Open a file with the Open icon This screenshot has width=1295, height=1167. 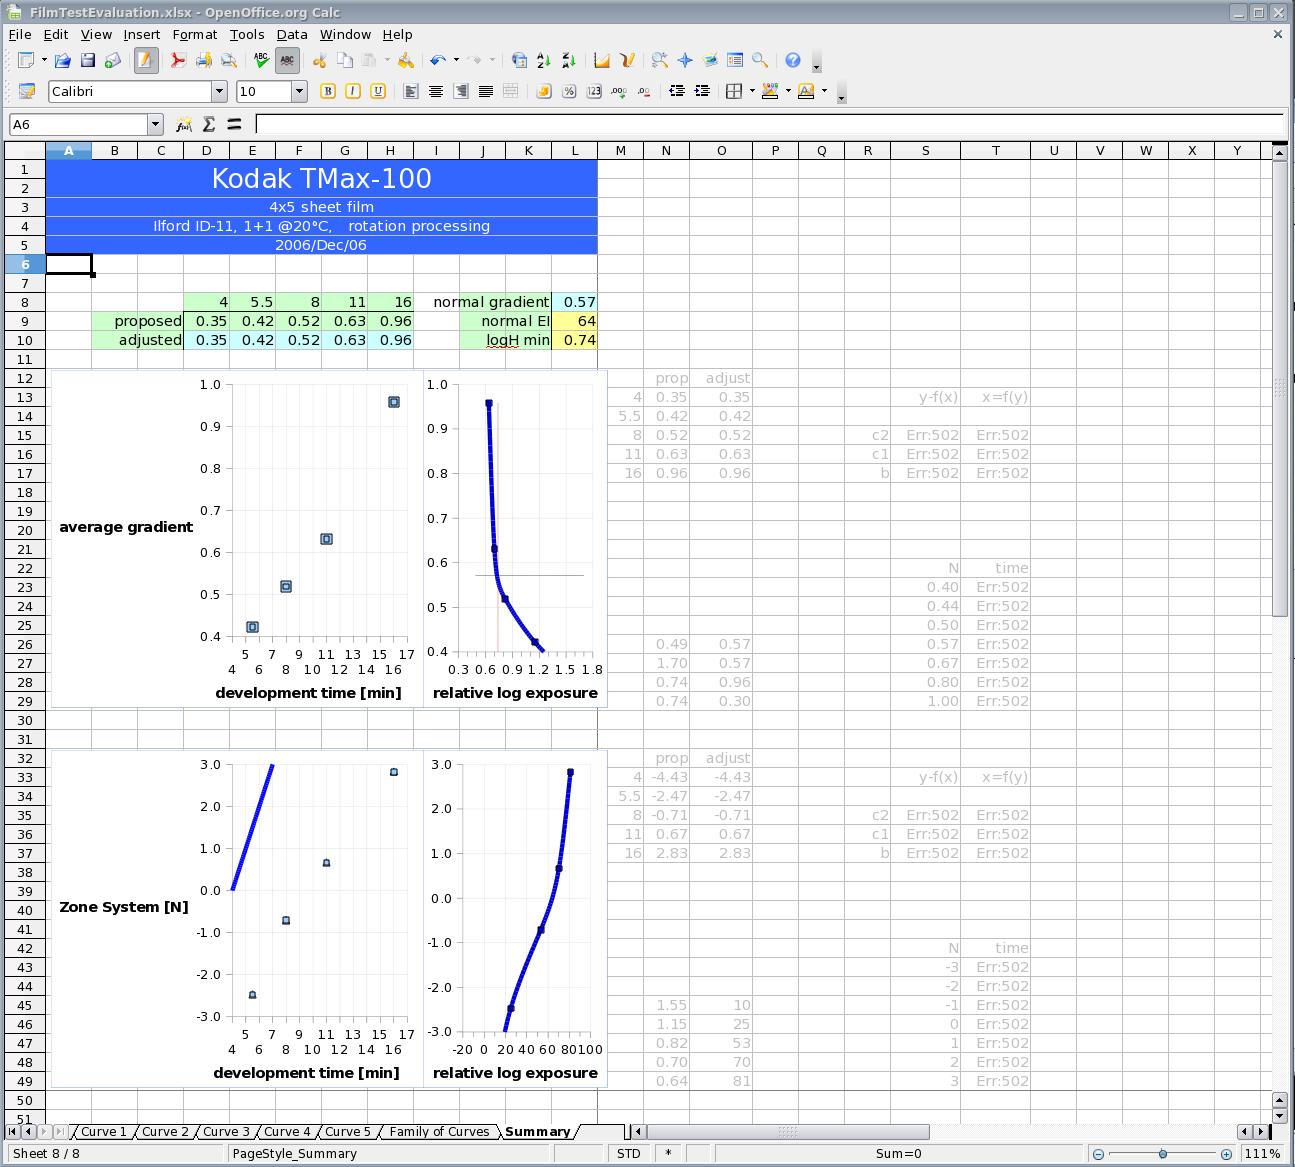(62, 61)
